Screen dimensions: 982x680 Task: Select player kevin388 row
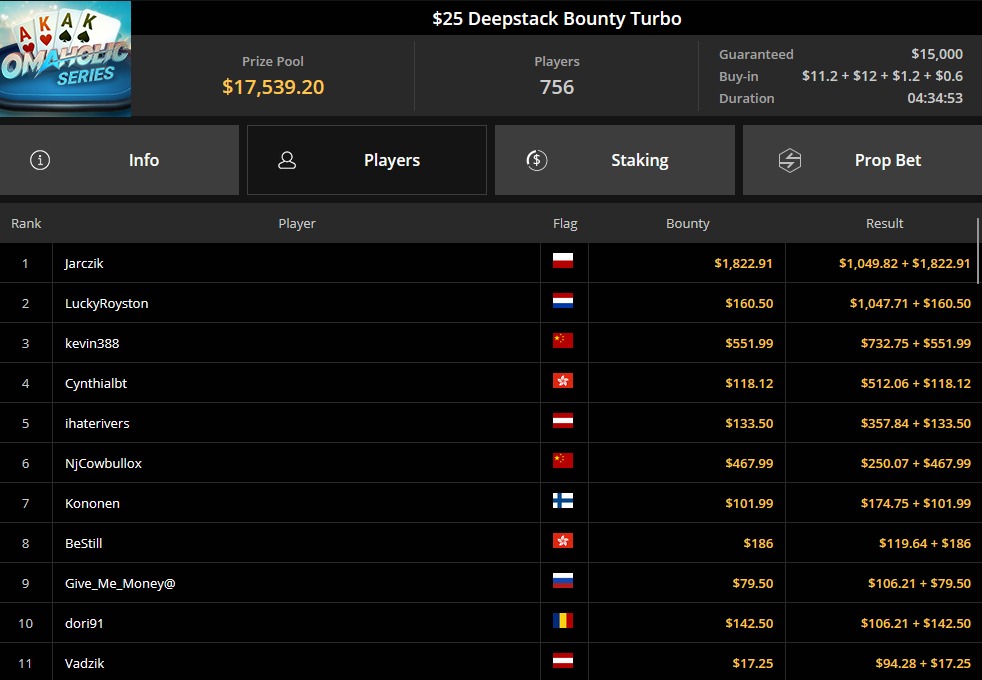pyautogui.click(x=491, y=343)
